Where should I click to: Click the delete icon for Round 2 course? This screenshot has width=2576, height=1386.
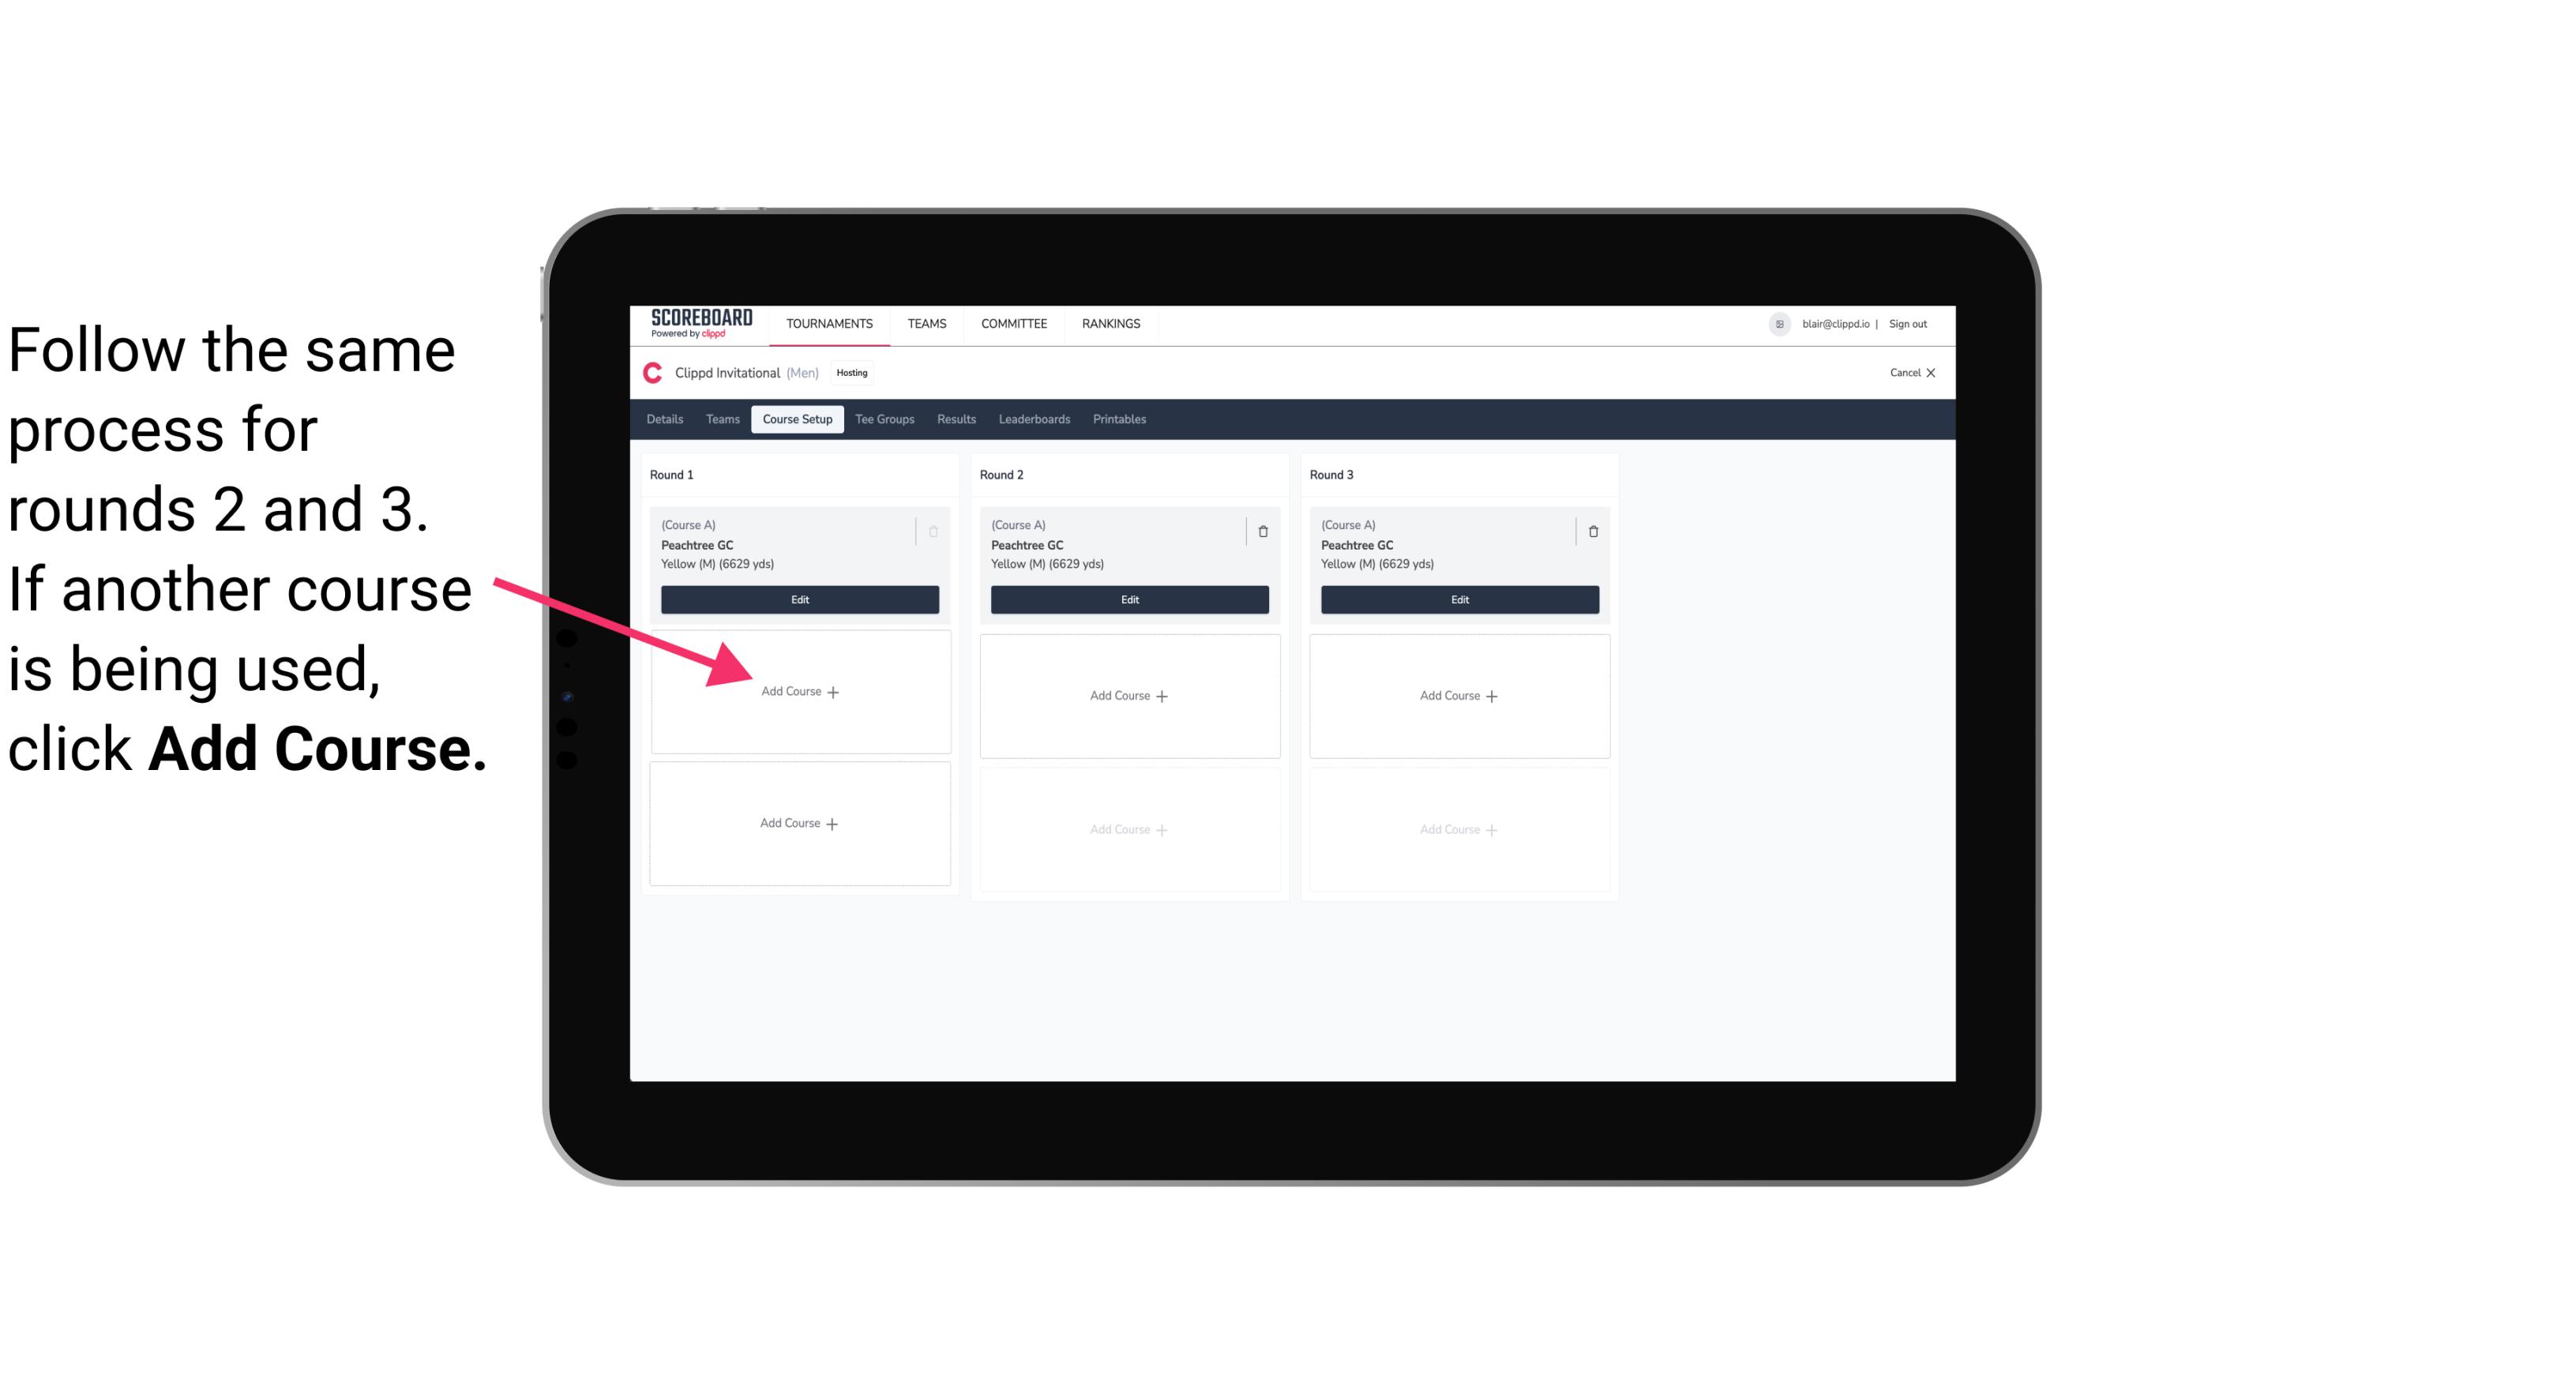coord(1263,529)
